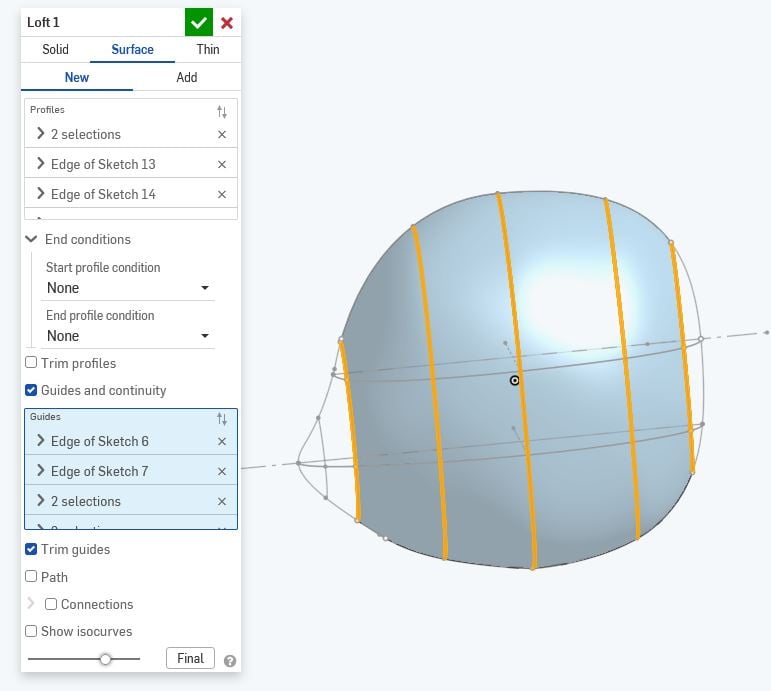This screenshot has width=771, height=691.
Task: Click the black circle point on the model
Action: tap(514, 380)
